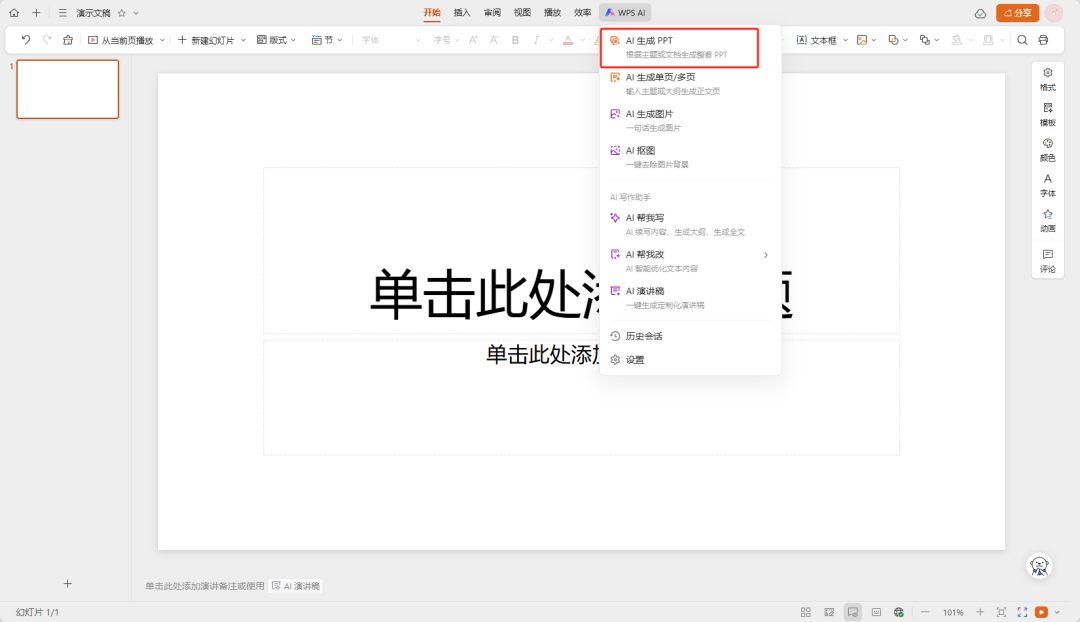Image resolution: width=1080 pixels, height=622 pixels.
Task: Open the font color swatch control
Action: 568,41
